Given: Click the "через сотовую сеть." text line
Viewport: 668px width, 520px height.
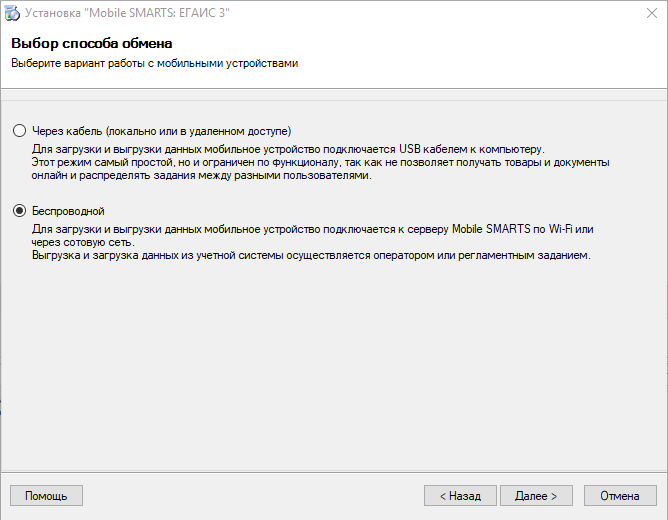Looking at the screenshot, I should click(83, 242).
